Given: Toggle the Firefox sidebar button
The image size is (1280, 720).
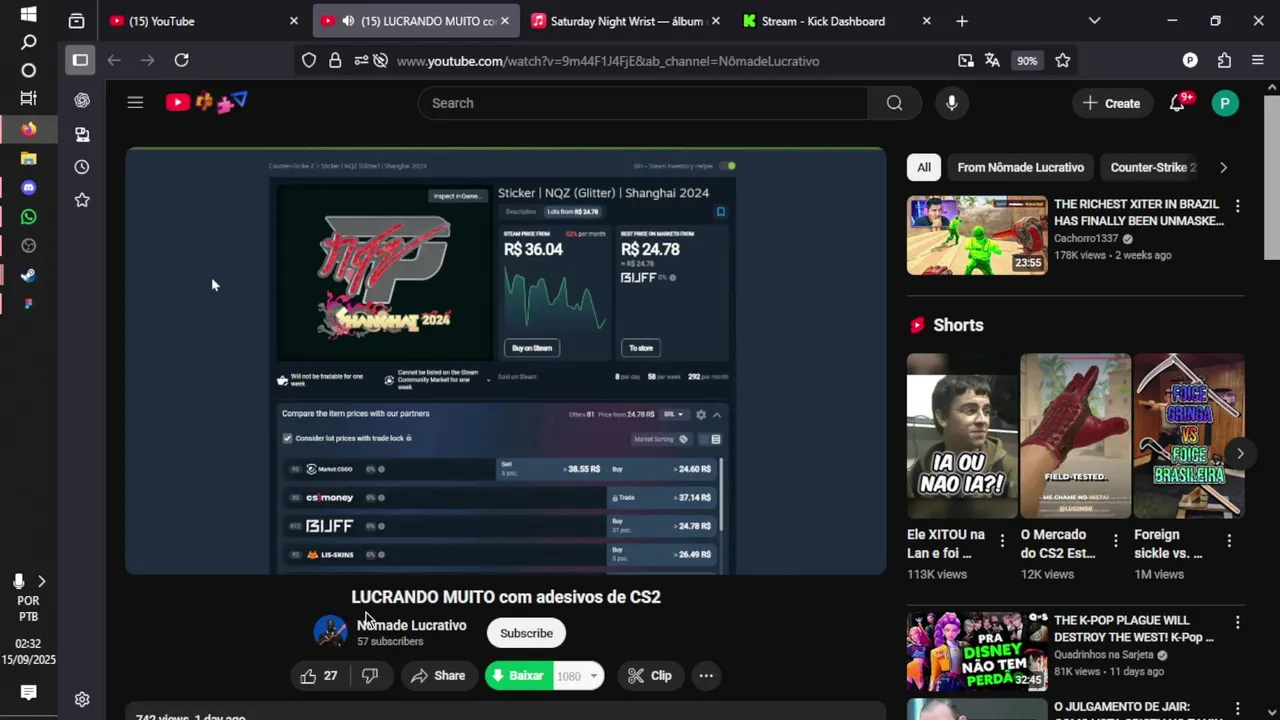Looking at the screenshot, I should [80, 61].
